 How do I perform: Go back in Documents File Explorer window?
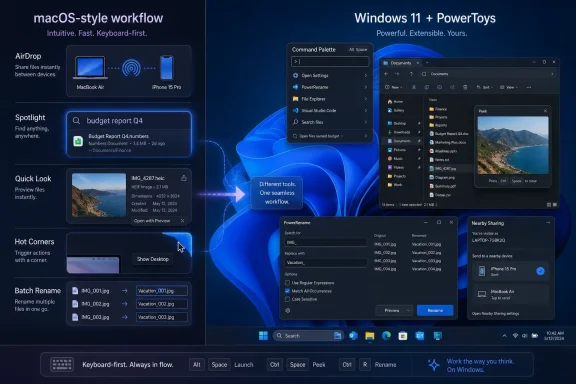tap(386, 74)
